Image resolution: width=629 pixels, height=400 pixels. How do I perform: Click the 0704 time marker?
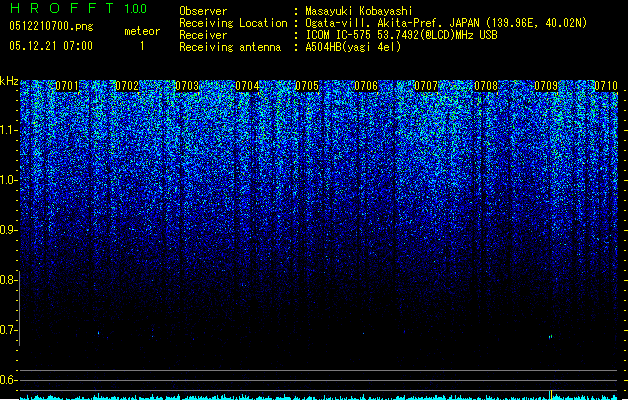coord(247,86)
